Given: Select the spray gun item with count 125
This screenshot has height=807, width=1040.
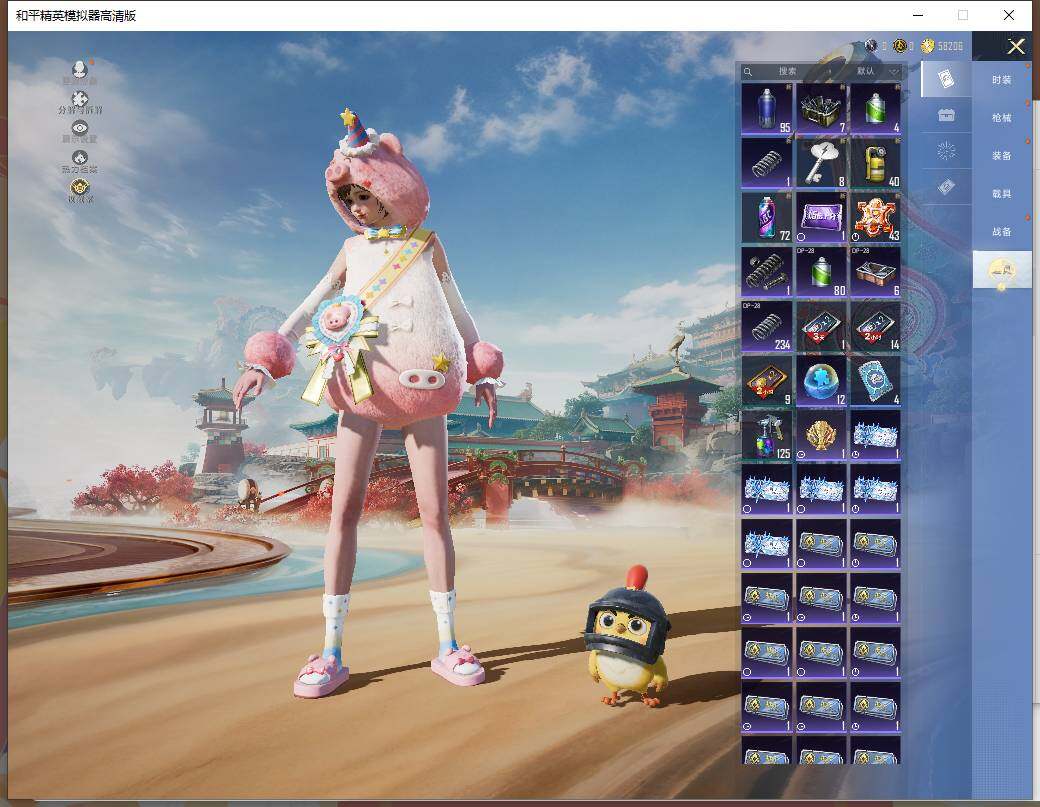Looking at the screenshot, I should point(767,435).
